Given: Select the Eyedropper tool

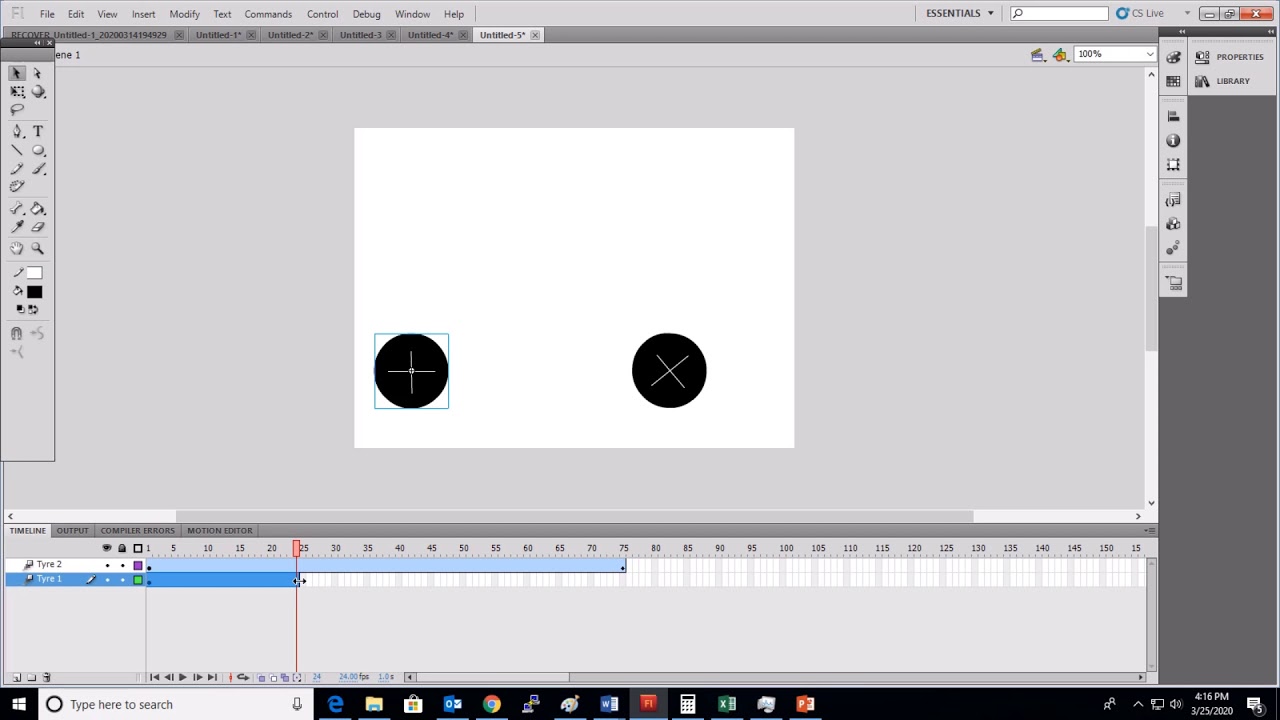Looking at the screenshot, I should click(x=17, y=227).
